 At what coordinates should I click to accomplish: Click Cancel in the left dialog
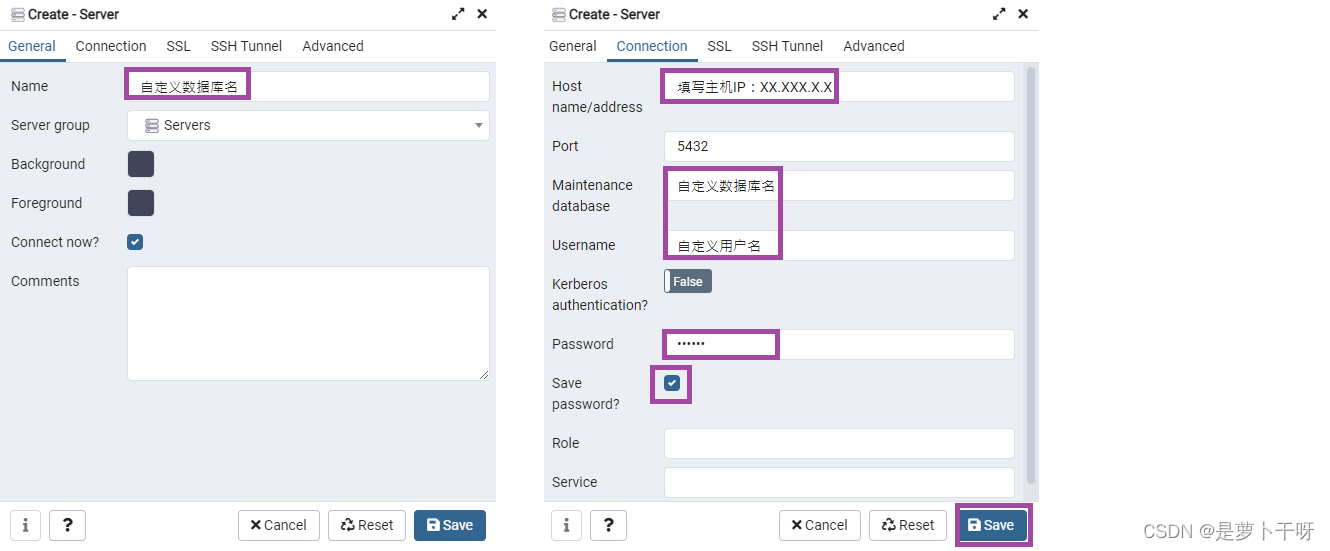point(279,525)
